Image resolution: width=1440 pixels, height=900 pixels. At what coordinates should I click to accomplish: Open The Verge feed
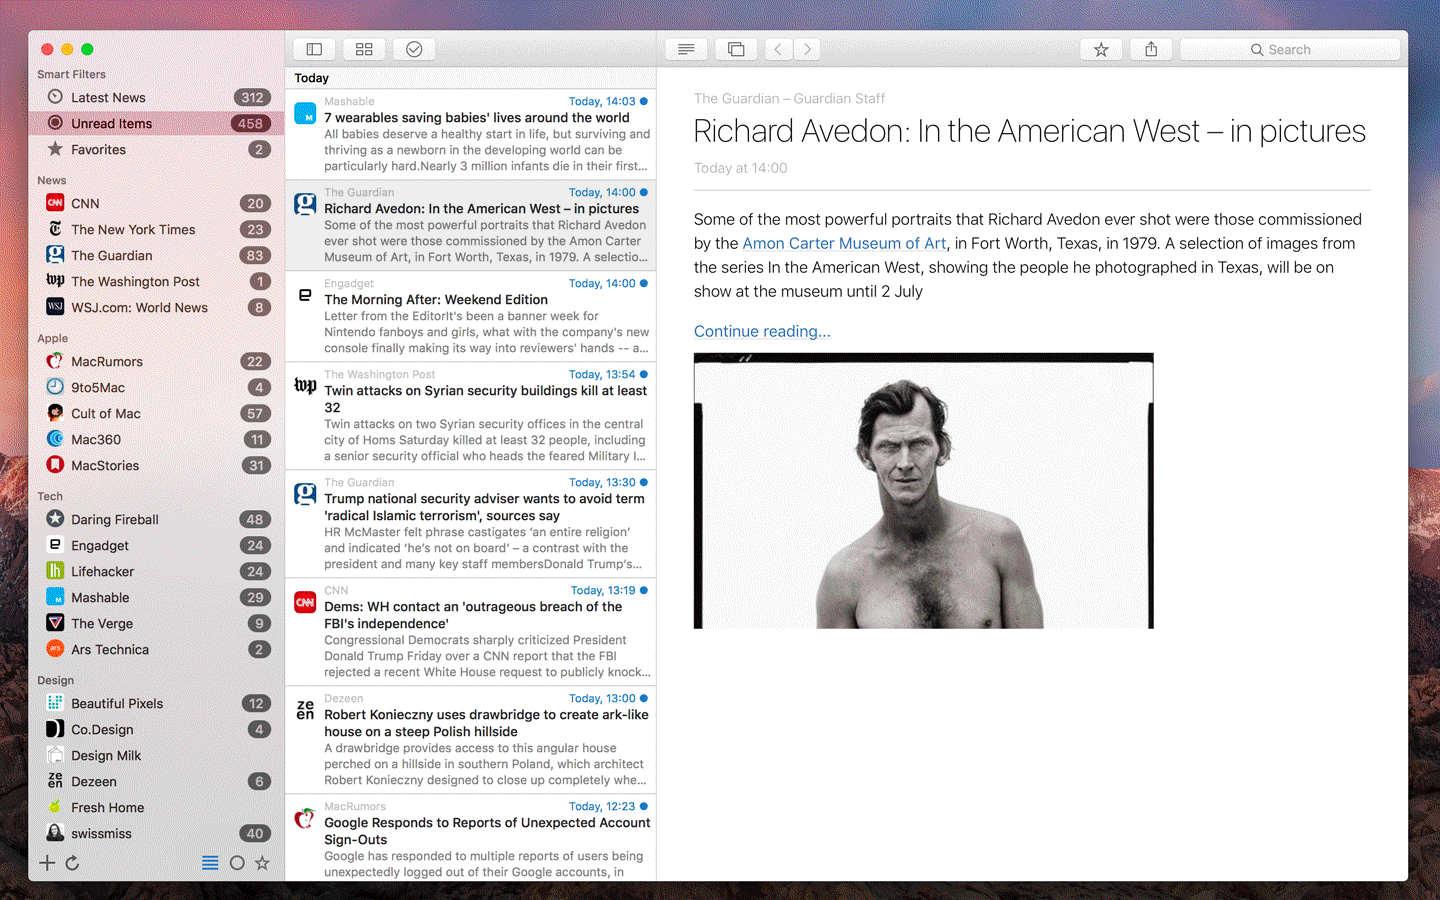[x=156, y=623]
